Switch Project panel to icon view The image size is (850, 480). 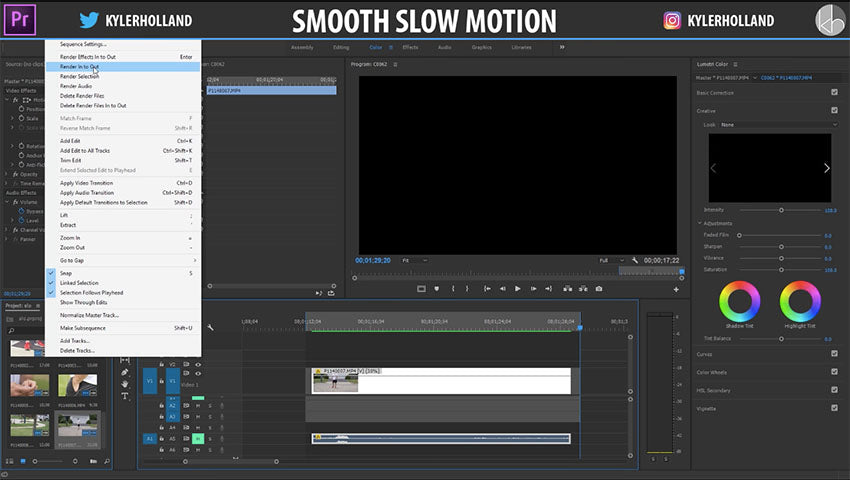pyautogui.click(x=23, y=461)
